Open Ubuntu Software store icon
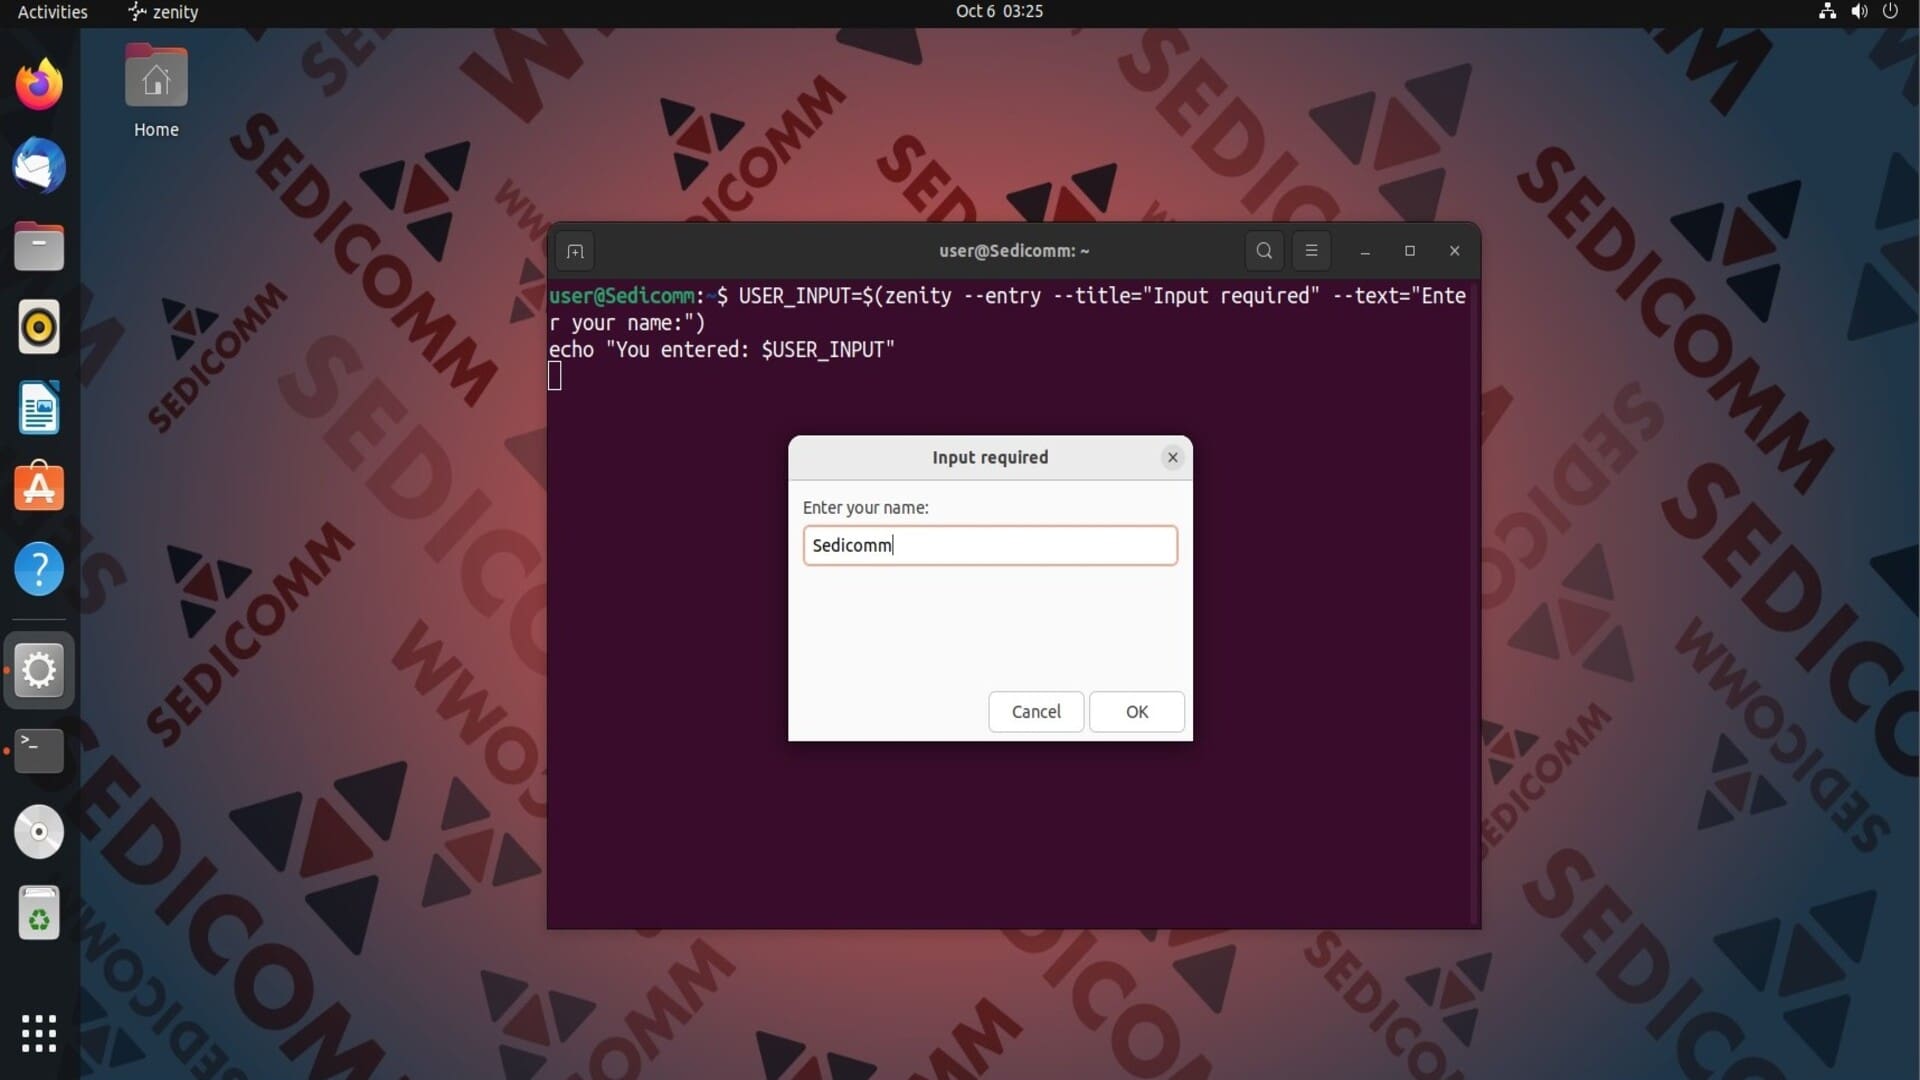 (x=39, y=488)
